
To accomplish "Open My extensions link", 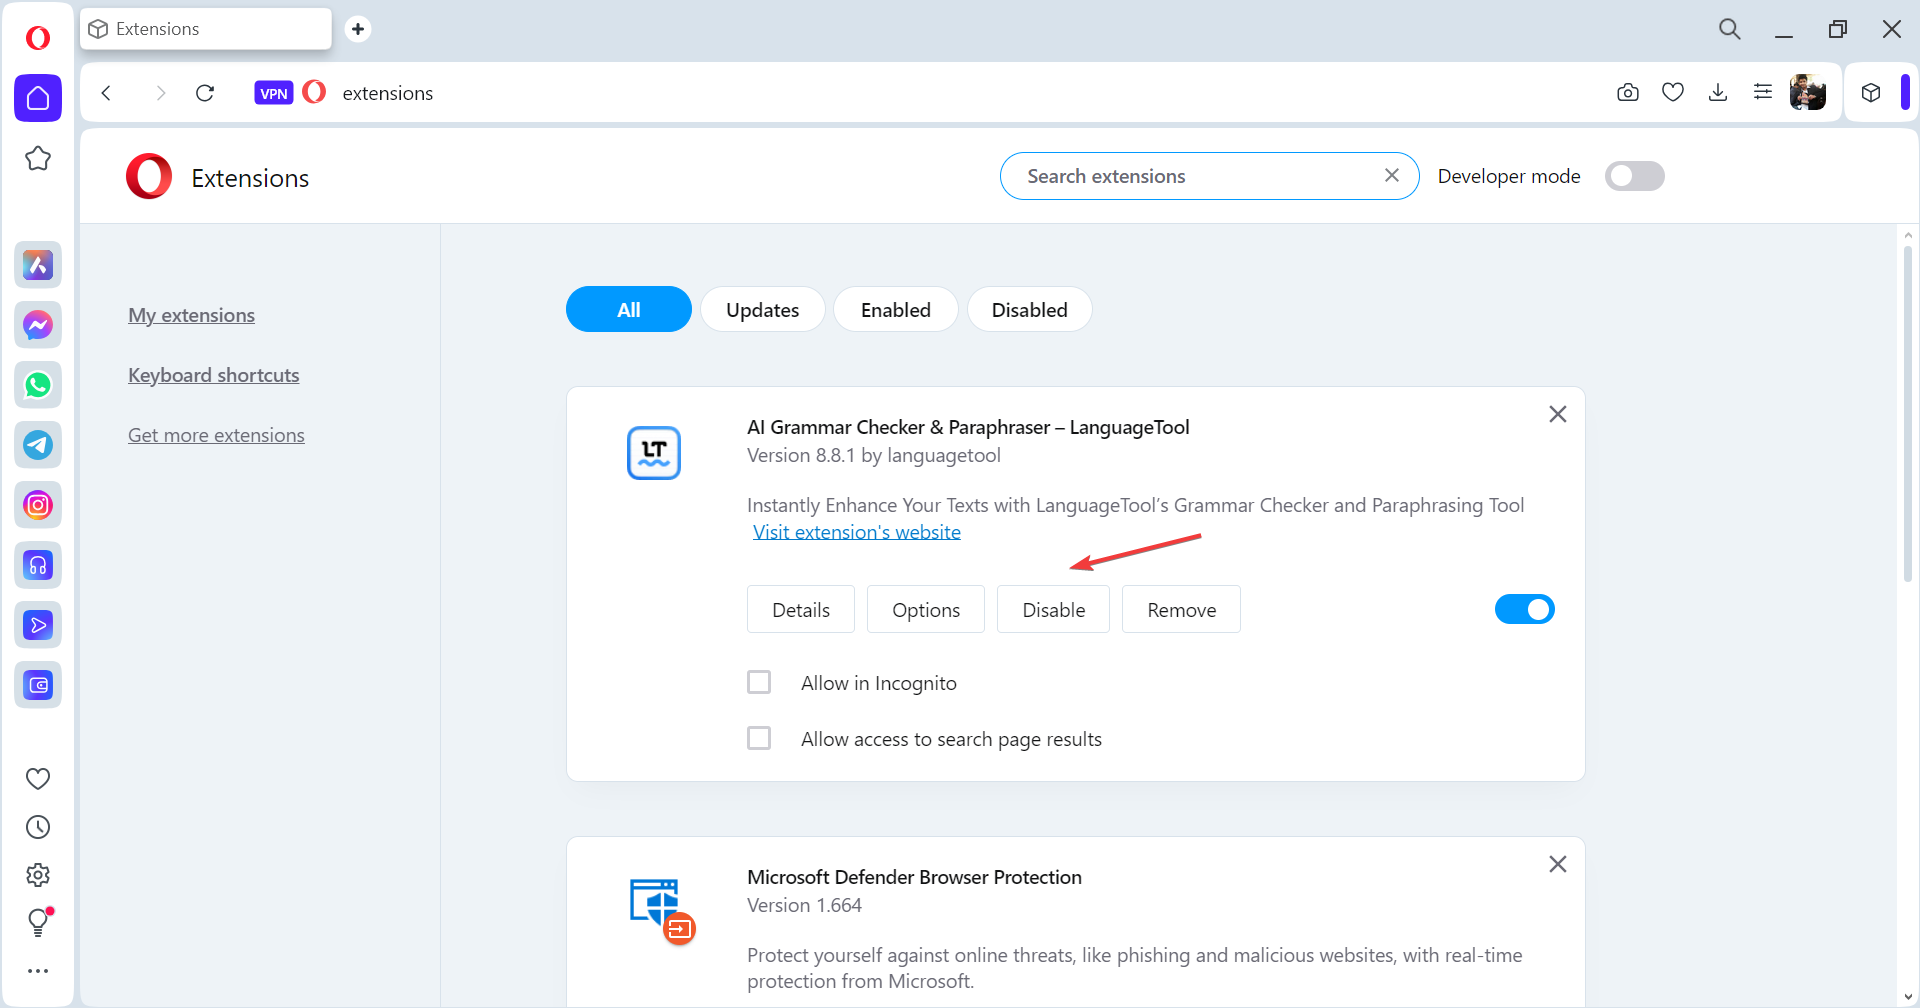I will pyautogui.click(x=191, y=315).
